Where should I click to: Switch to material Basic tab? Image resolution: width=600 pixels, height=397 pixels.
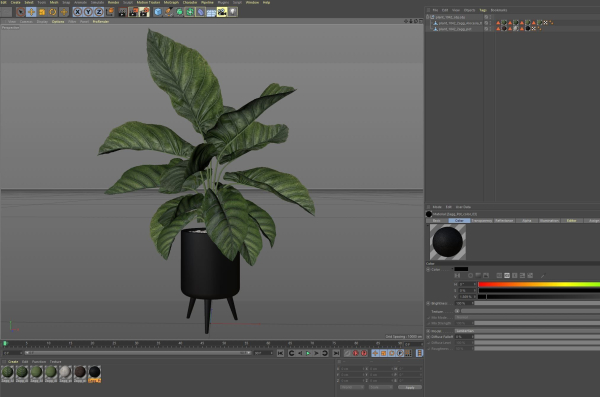tap(436, 221)
